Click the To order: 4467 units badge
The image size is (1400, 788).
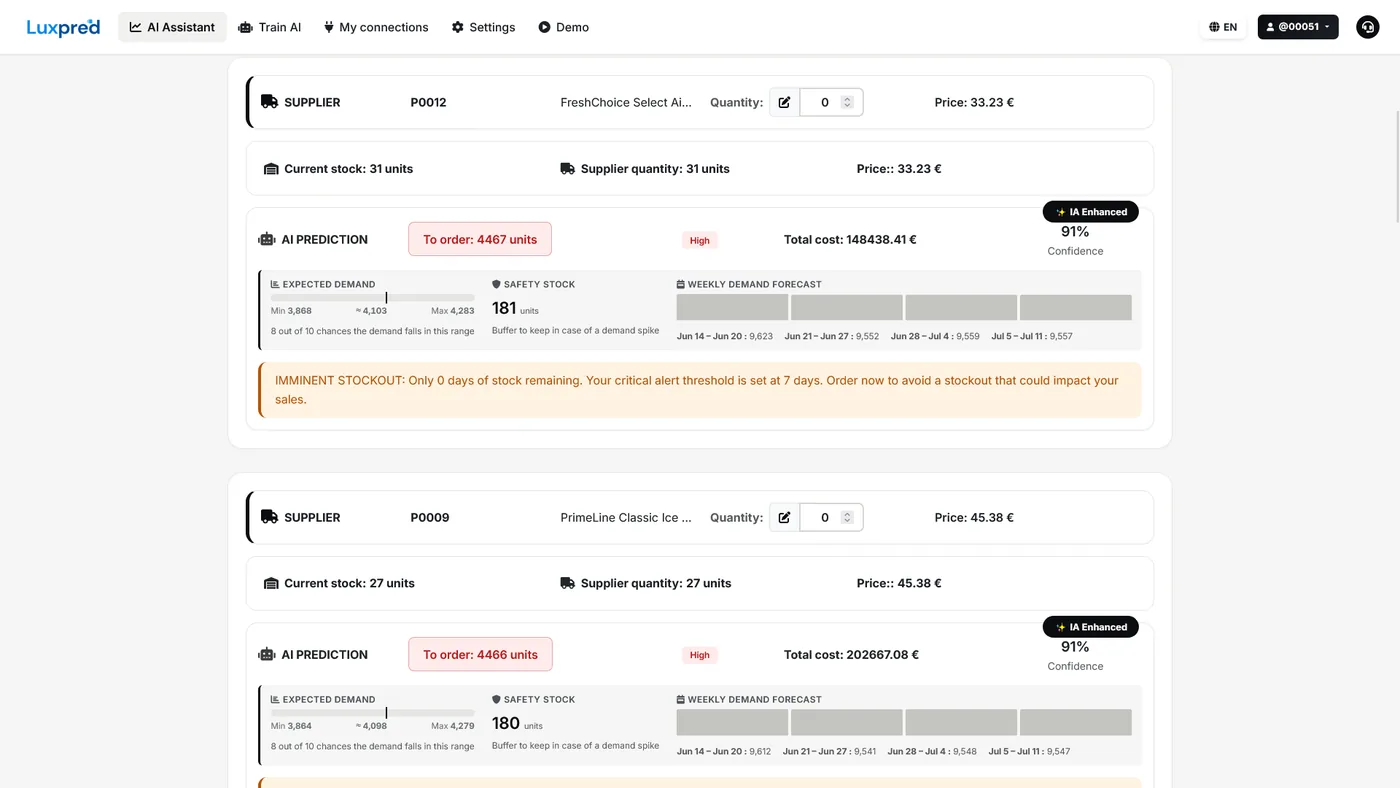coord(480,240)
